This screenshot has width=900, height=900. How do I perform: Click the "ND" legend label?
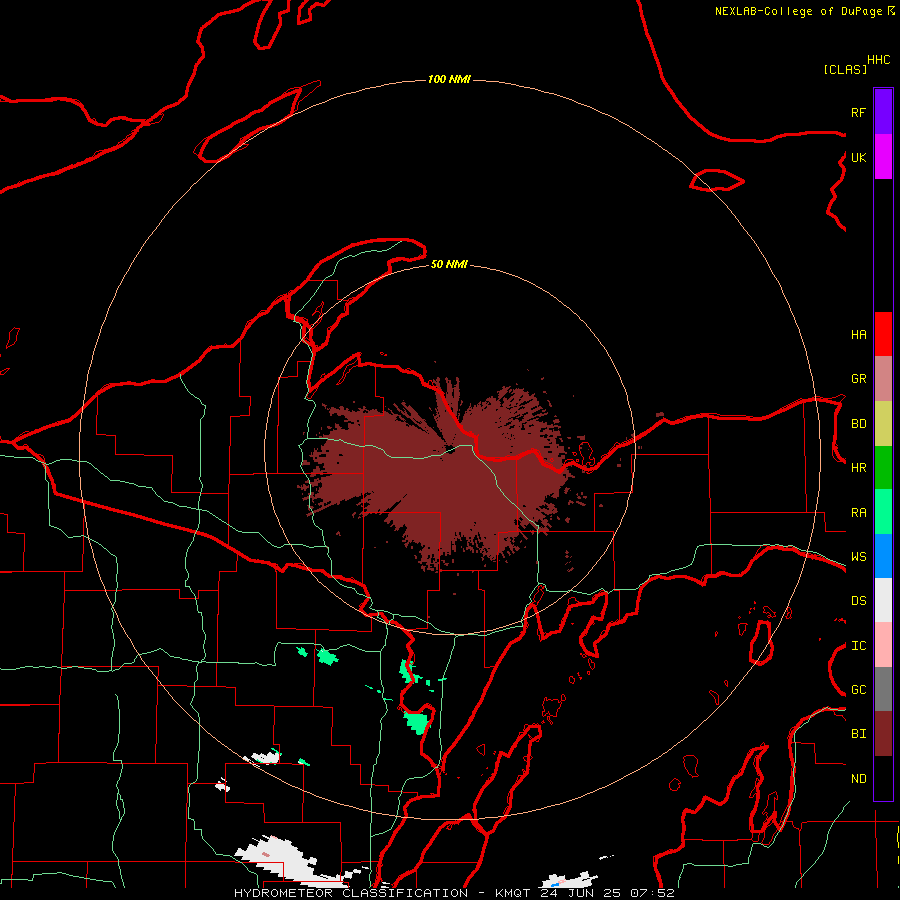[x=858, y=779]
